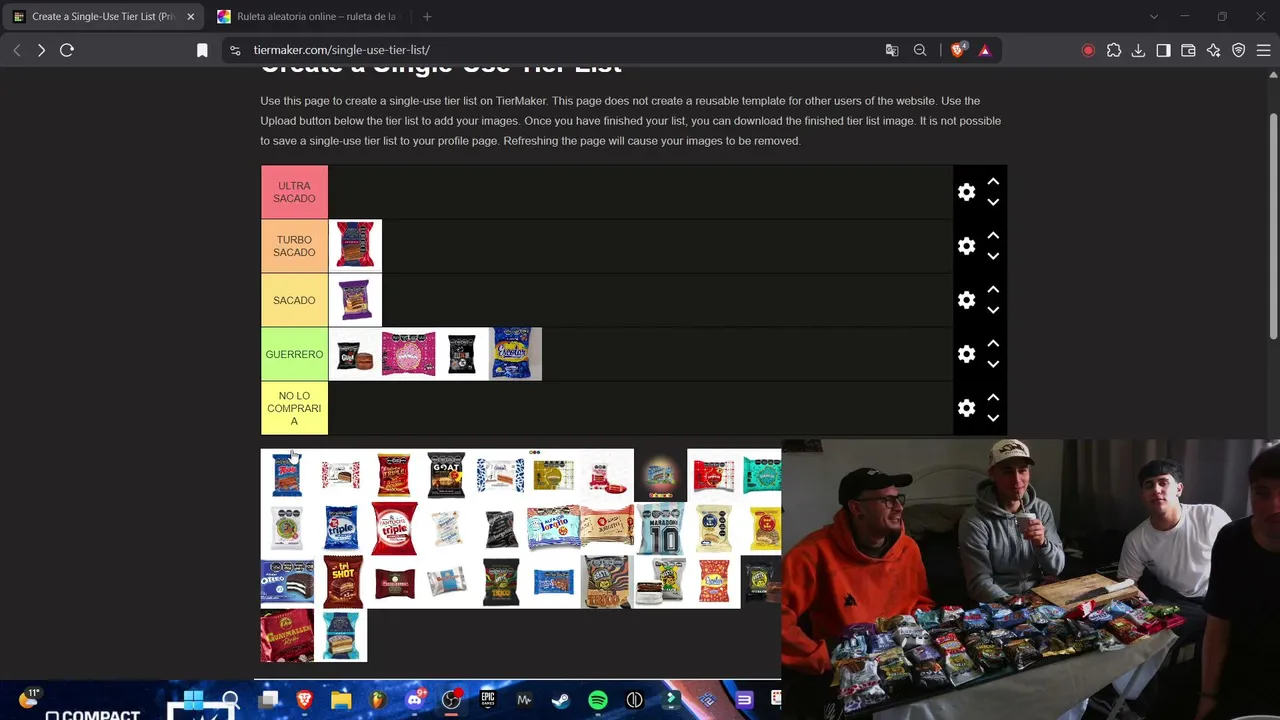Open Leo AI sparkle icon
Screen dimensions: 1280x720
pos(1213,50)
